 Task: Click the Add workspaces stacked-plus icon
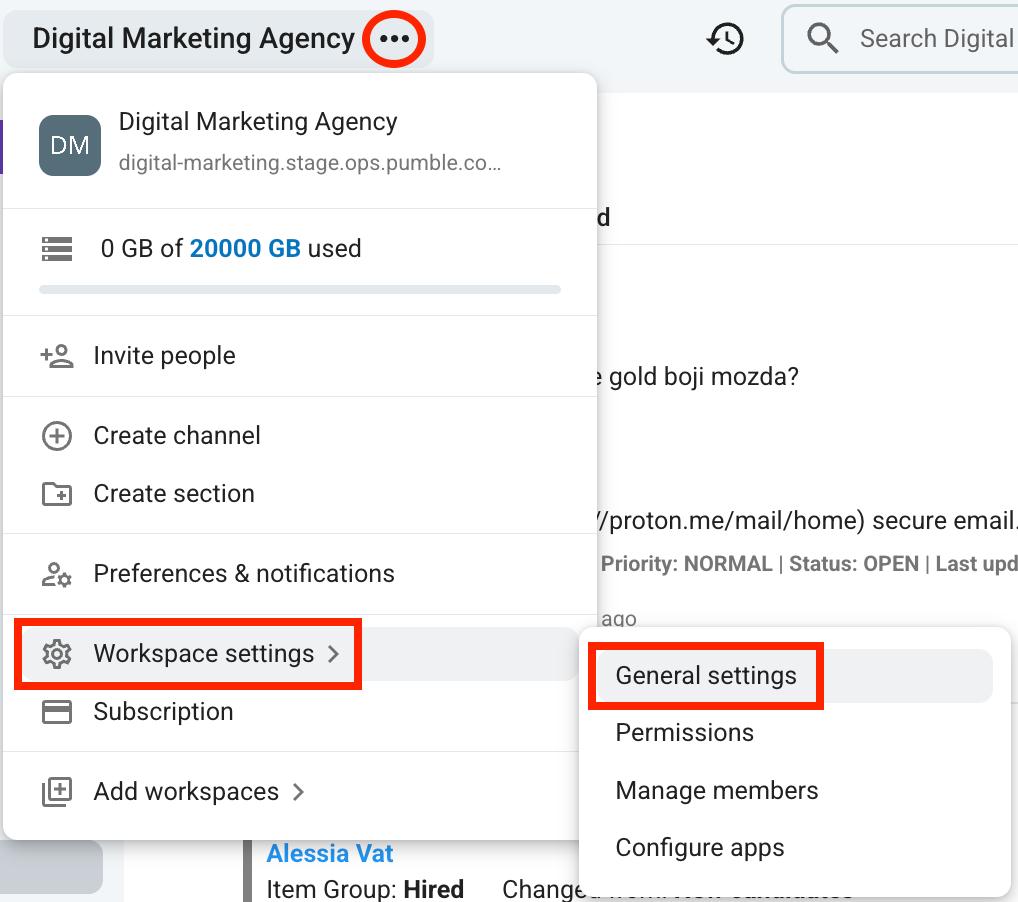(x=57, y=792)
